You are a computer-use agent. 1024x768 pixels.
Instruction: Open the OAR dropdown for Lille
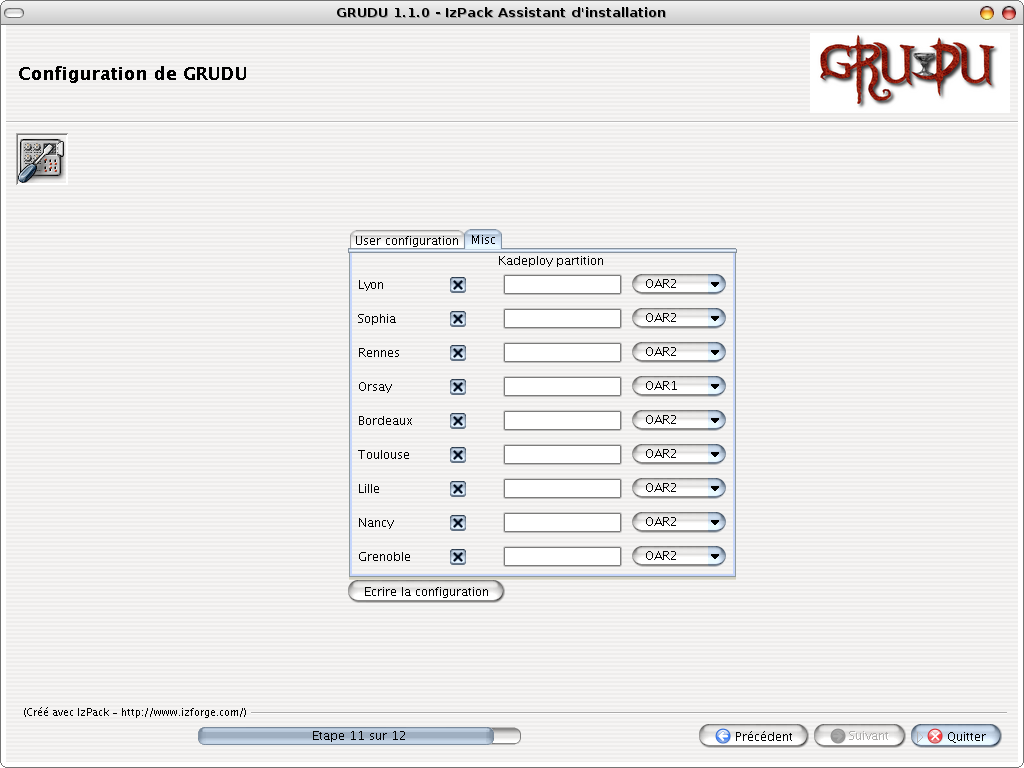tap(679, 488)
